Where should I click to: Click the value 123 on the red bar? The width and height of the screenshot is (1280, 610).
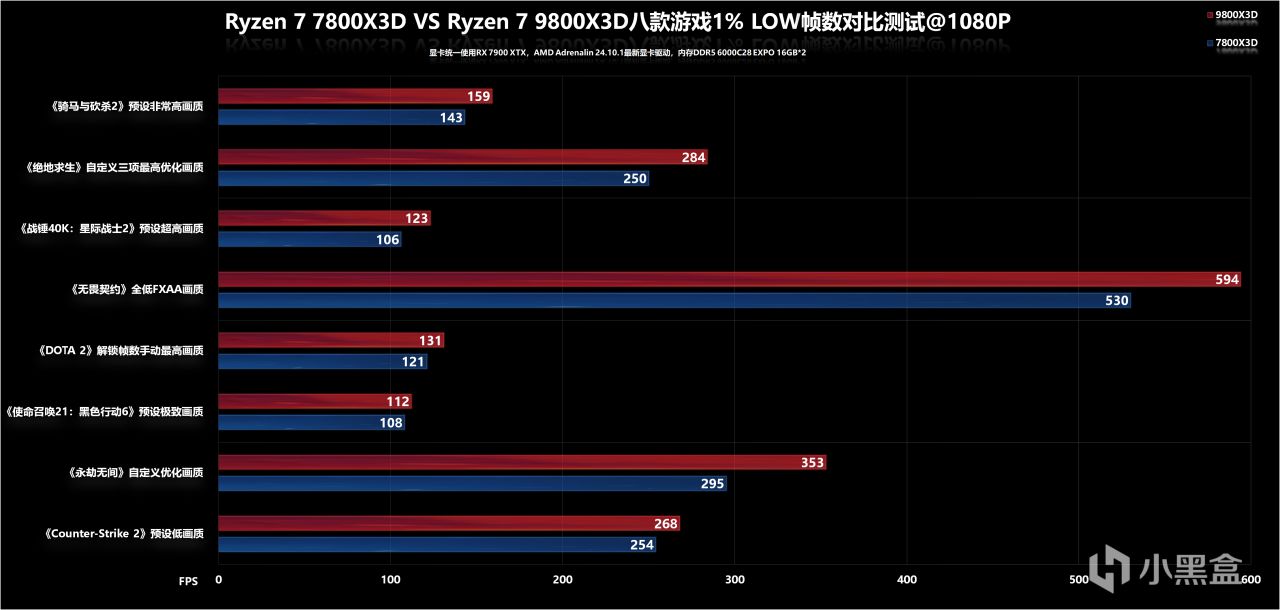(417, 219)
